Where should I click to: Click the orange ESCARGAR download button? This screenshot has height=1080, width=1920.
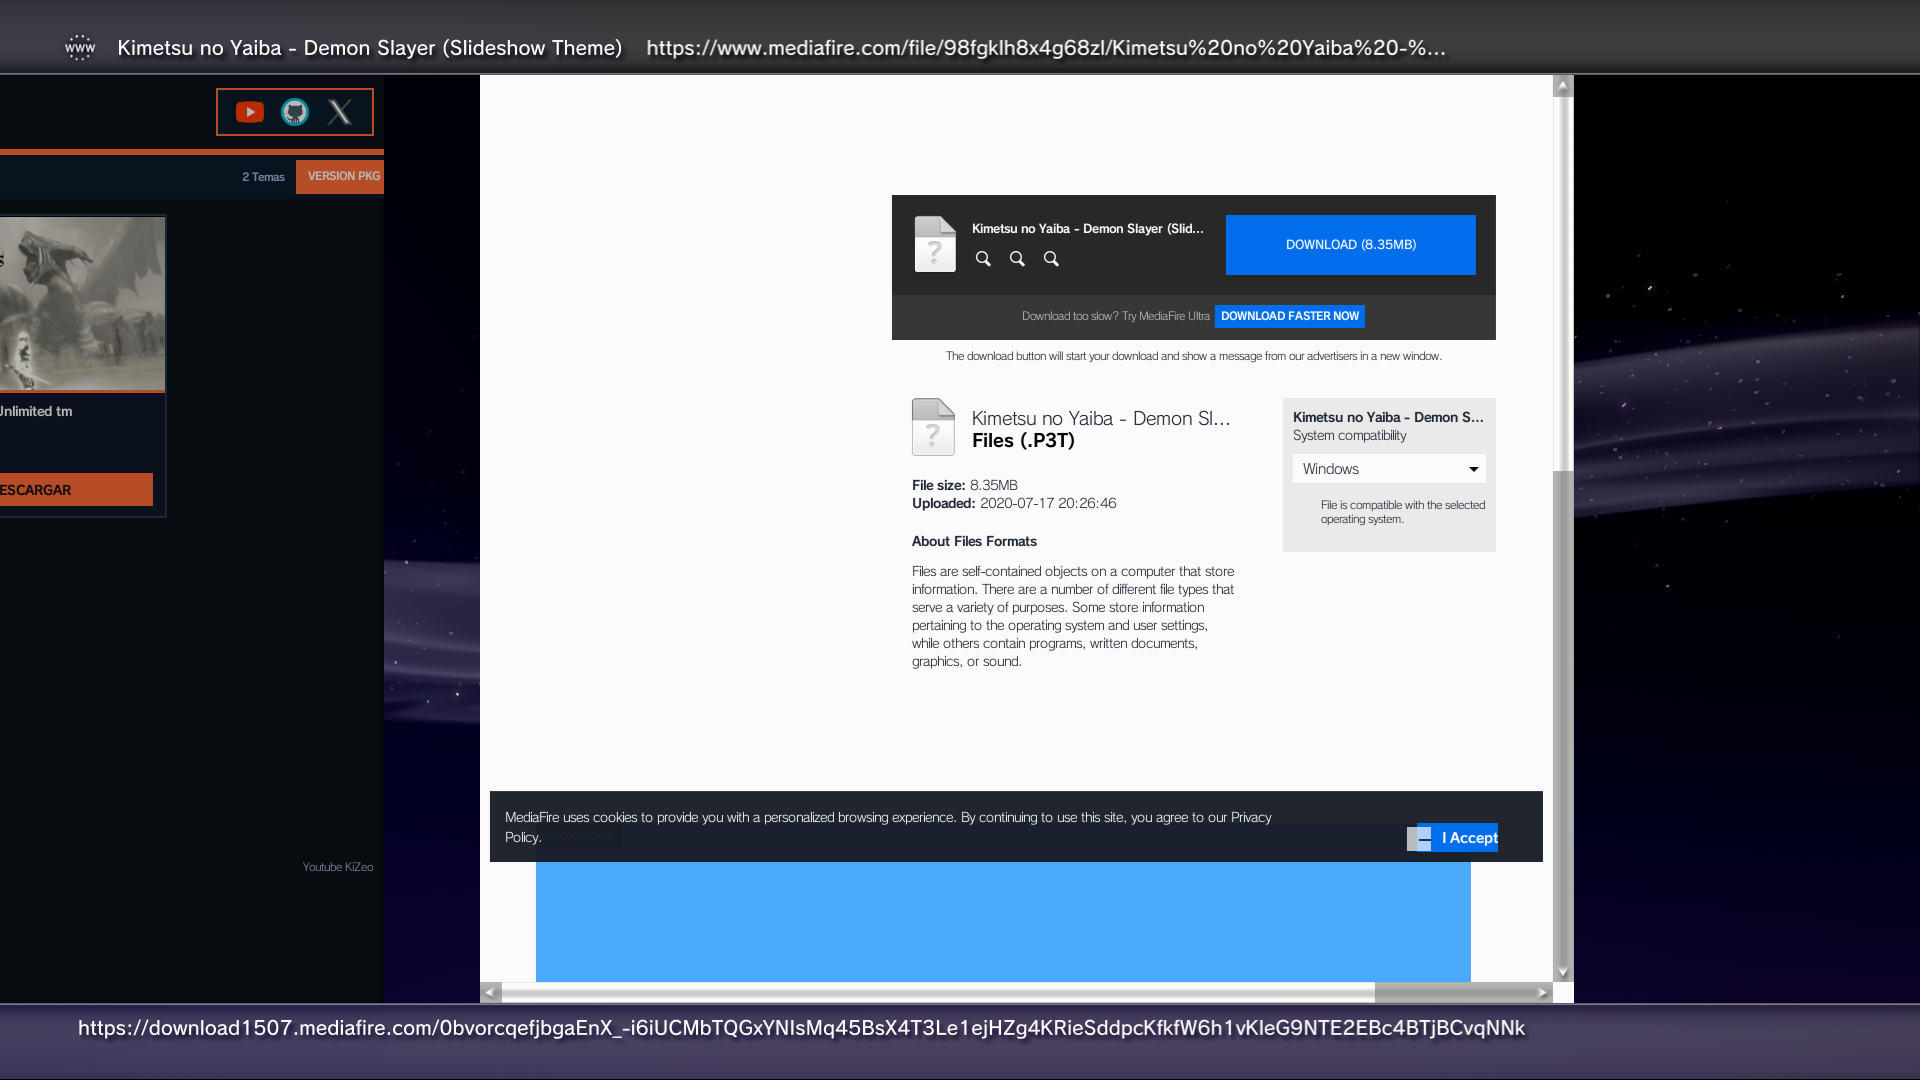[76, 490]
